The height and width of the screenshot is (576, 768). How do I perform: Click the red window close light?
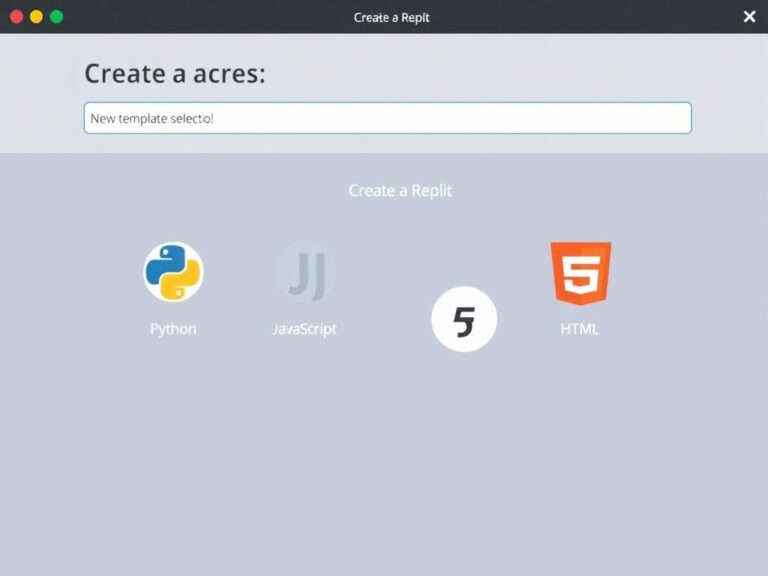(x=17, y=17)
